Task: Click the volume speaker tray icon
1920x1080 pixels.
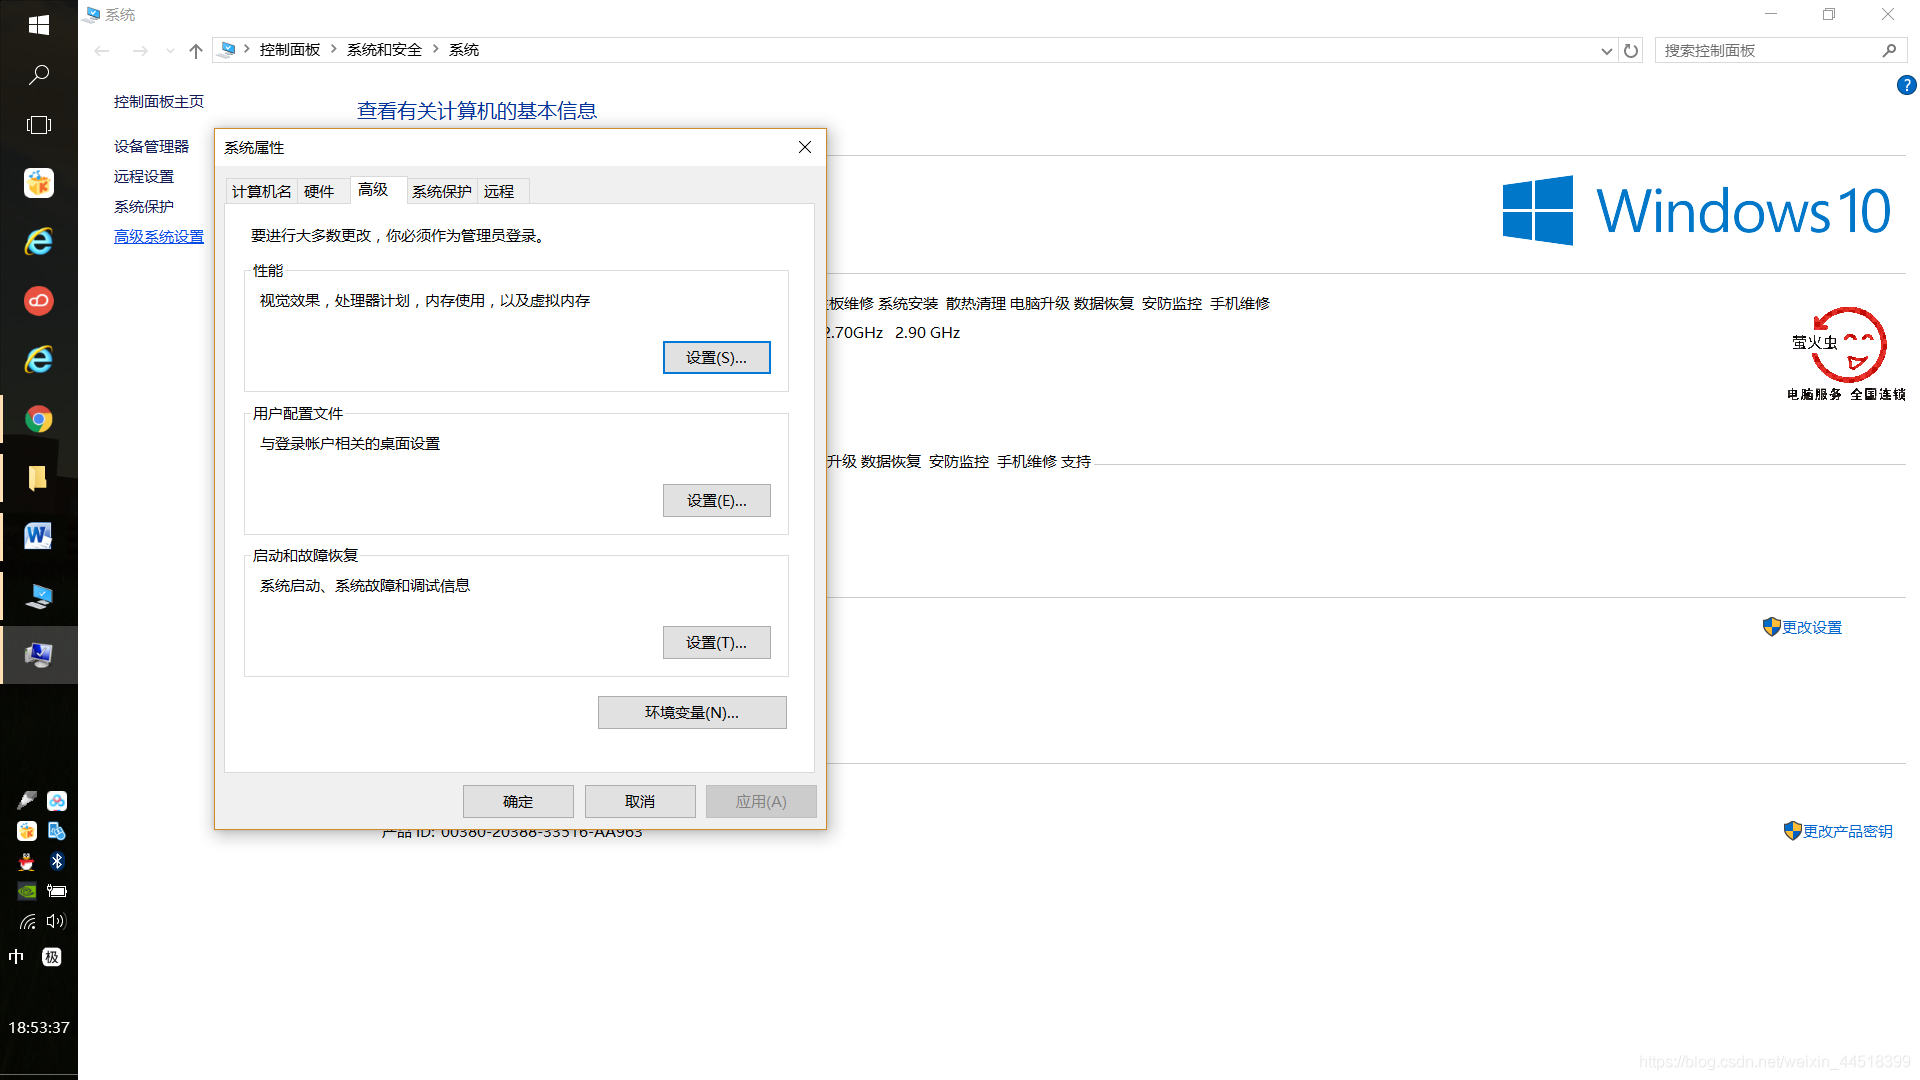Action: [x=56, y=921]
